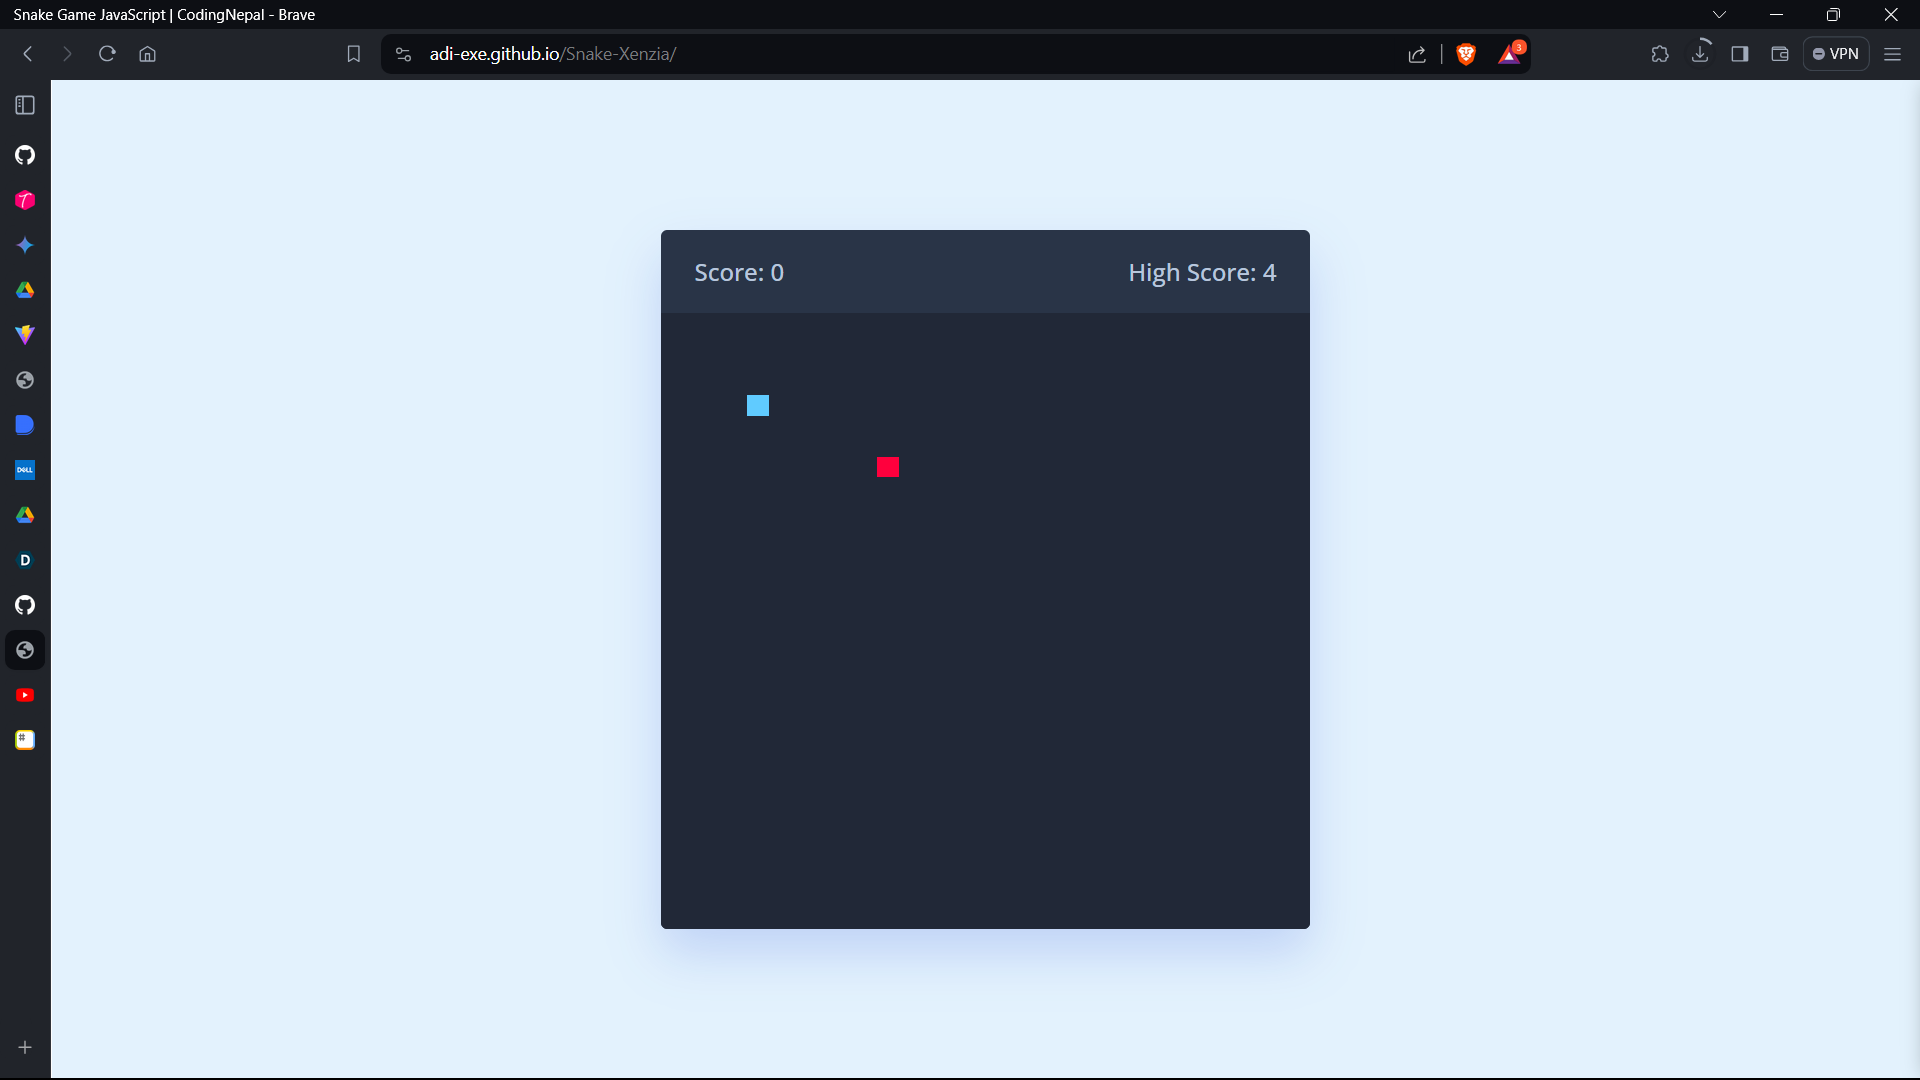Open site settings icon in address bar

tap(403, 54)
